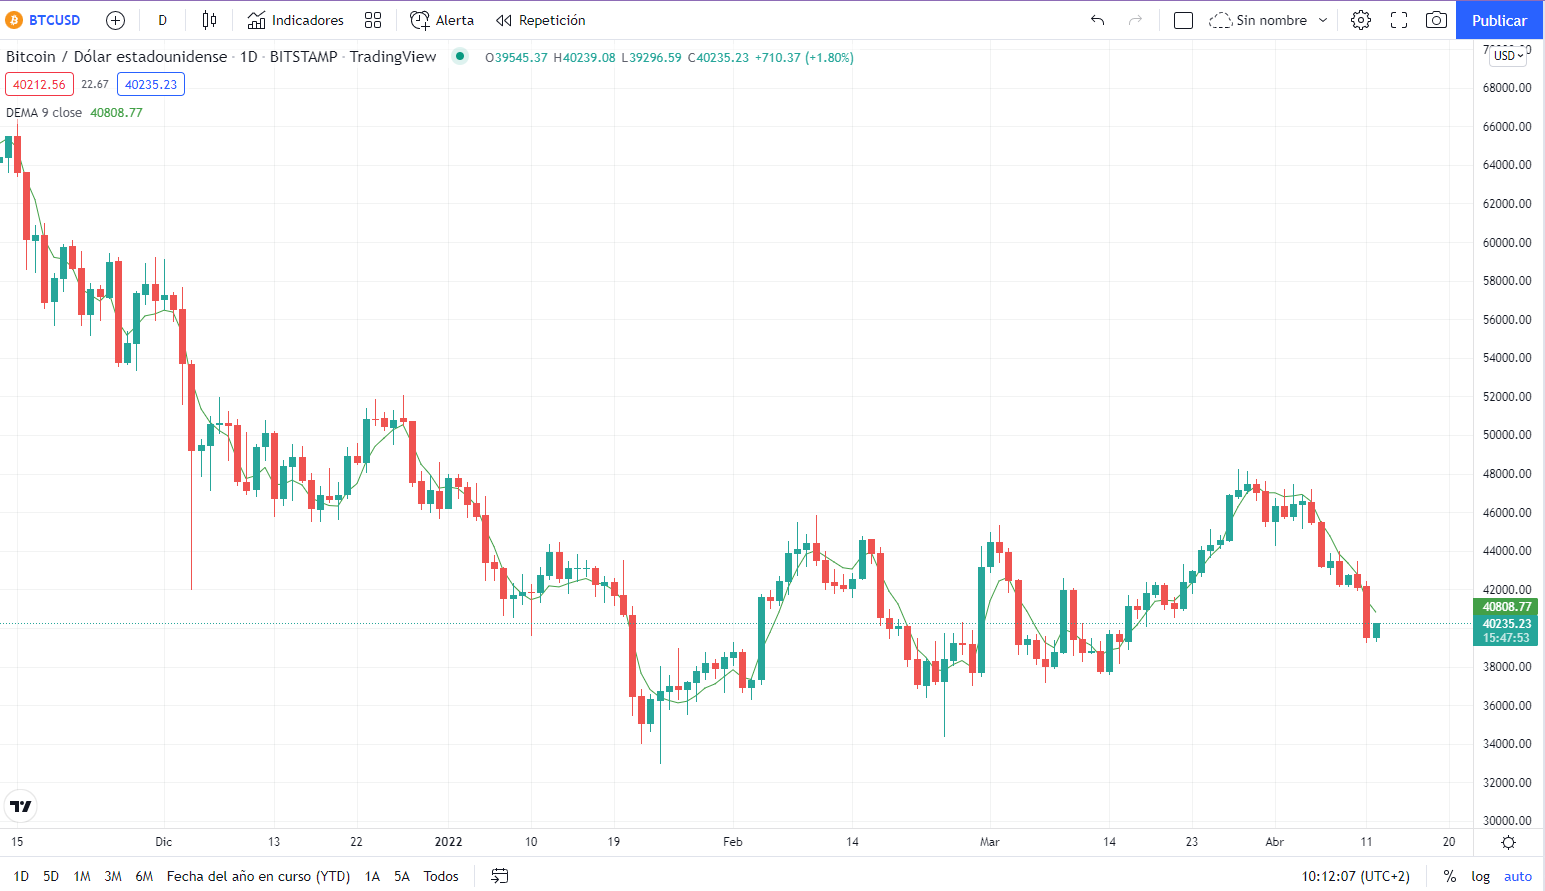Open the indicator templates grid icon
The image size is (1545, 891).
click(374, 19)
